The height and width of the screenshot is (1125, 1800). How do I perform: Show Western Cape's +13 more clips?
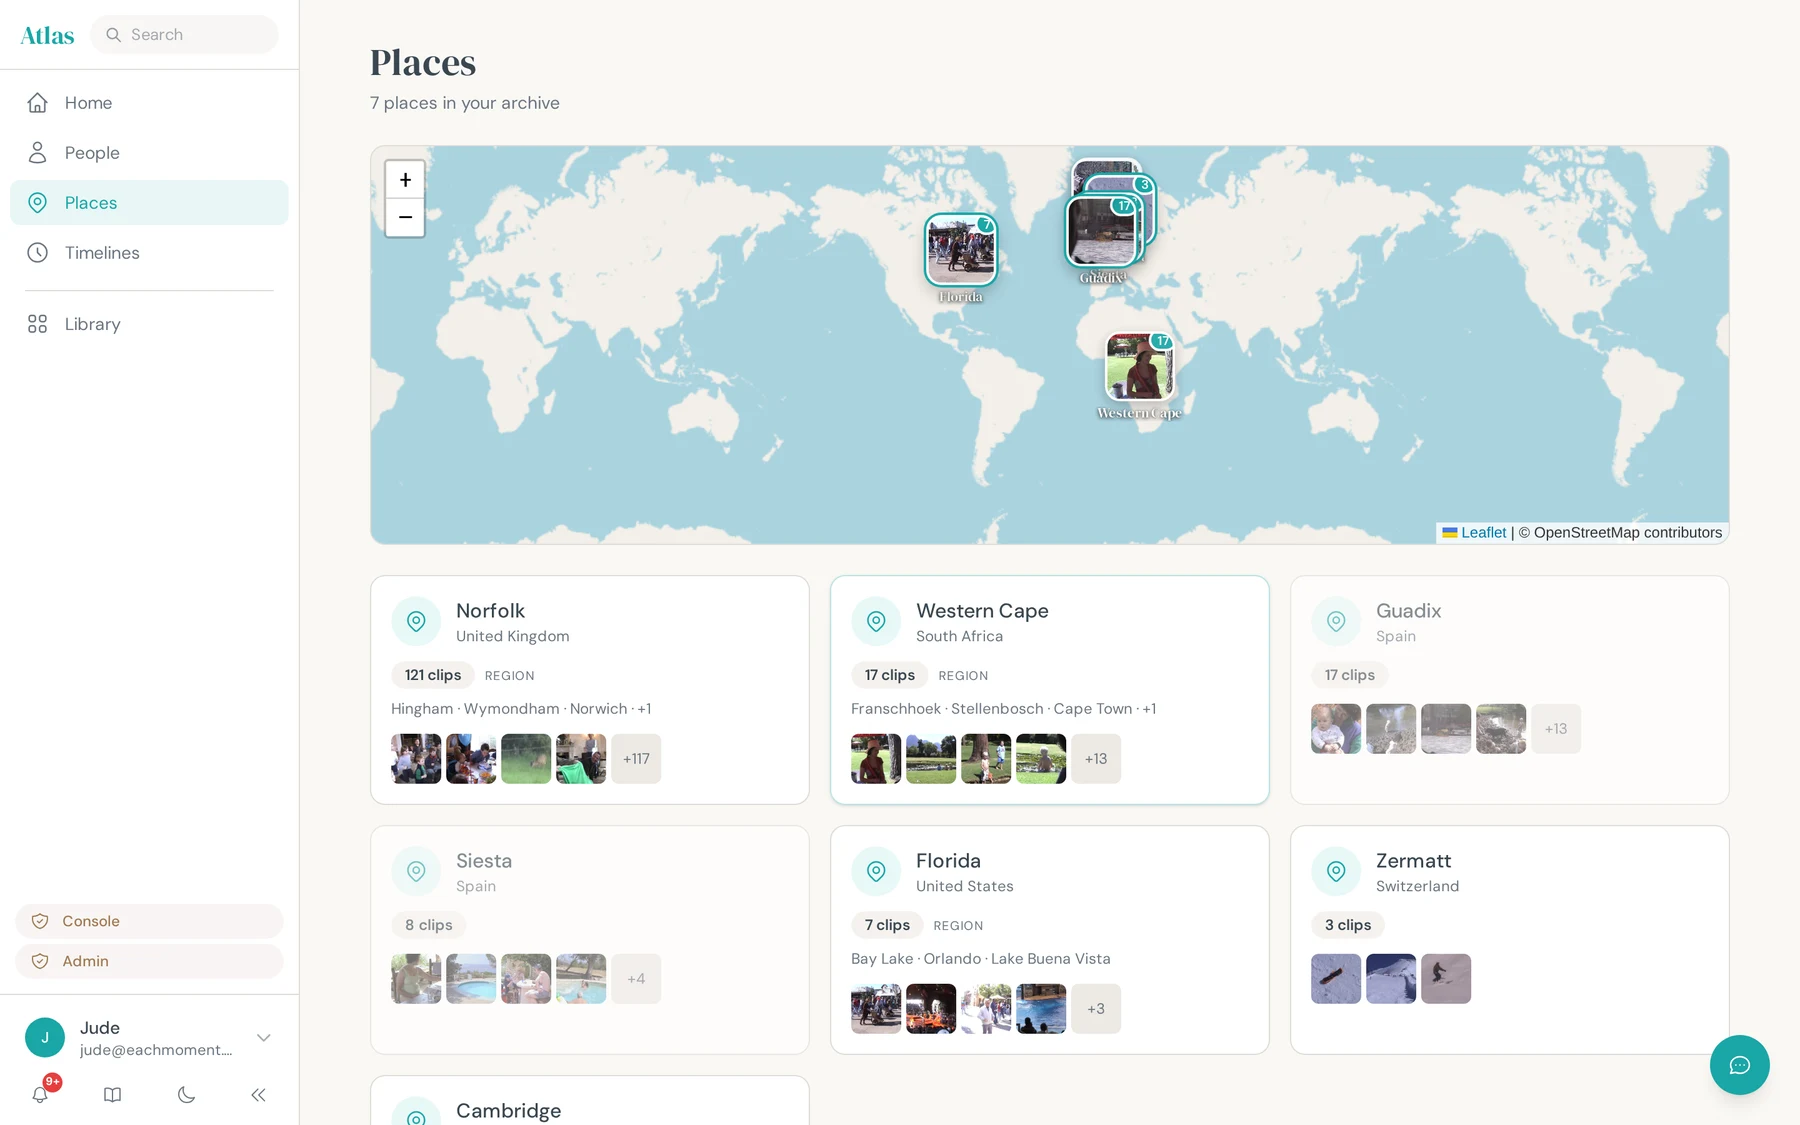1096,759
